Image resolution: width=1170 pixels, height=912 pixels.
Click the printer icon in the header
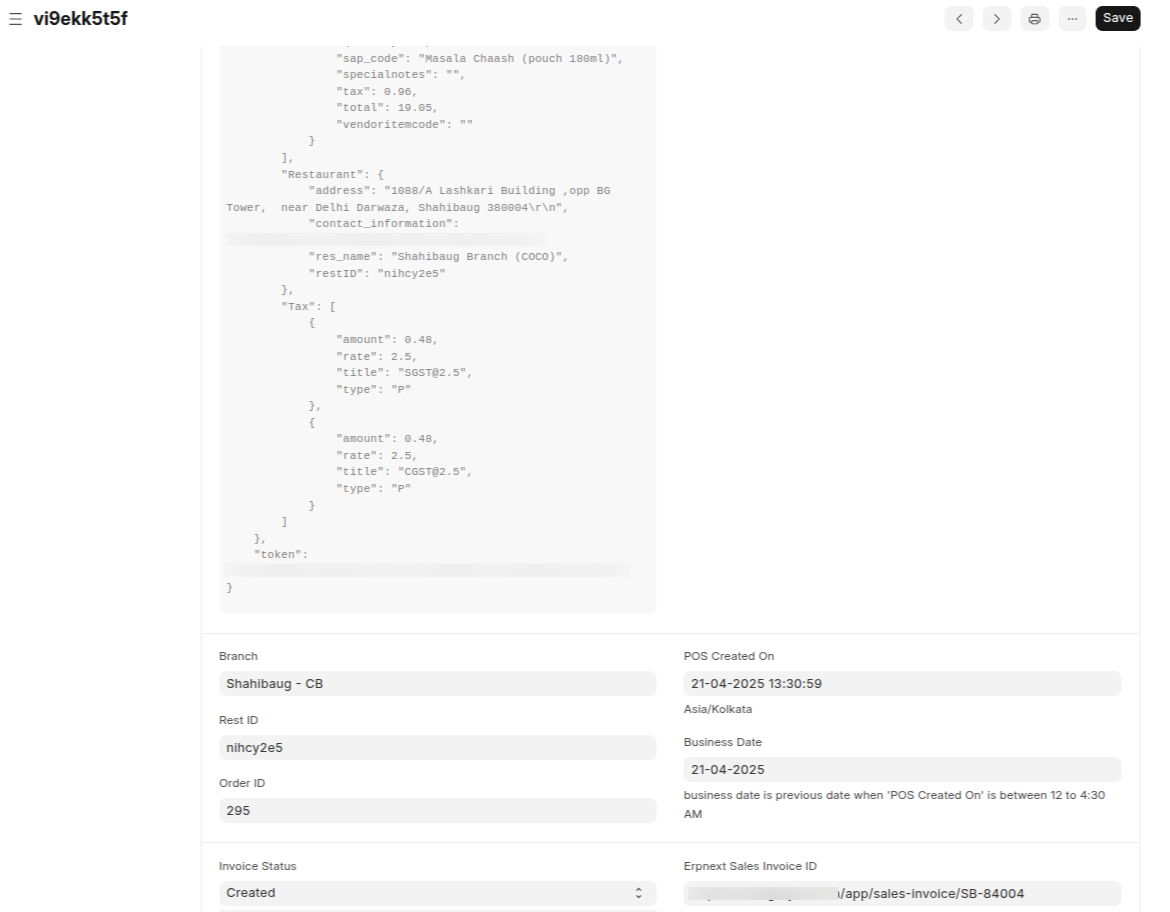pos(1034,19)
